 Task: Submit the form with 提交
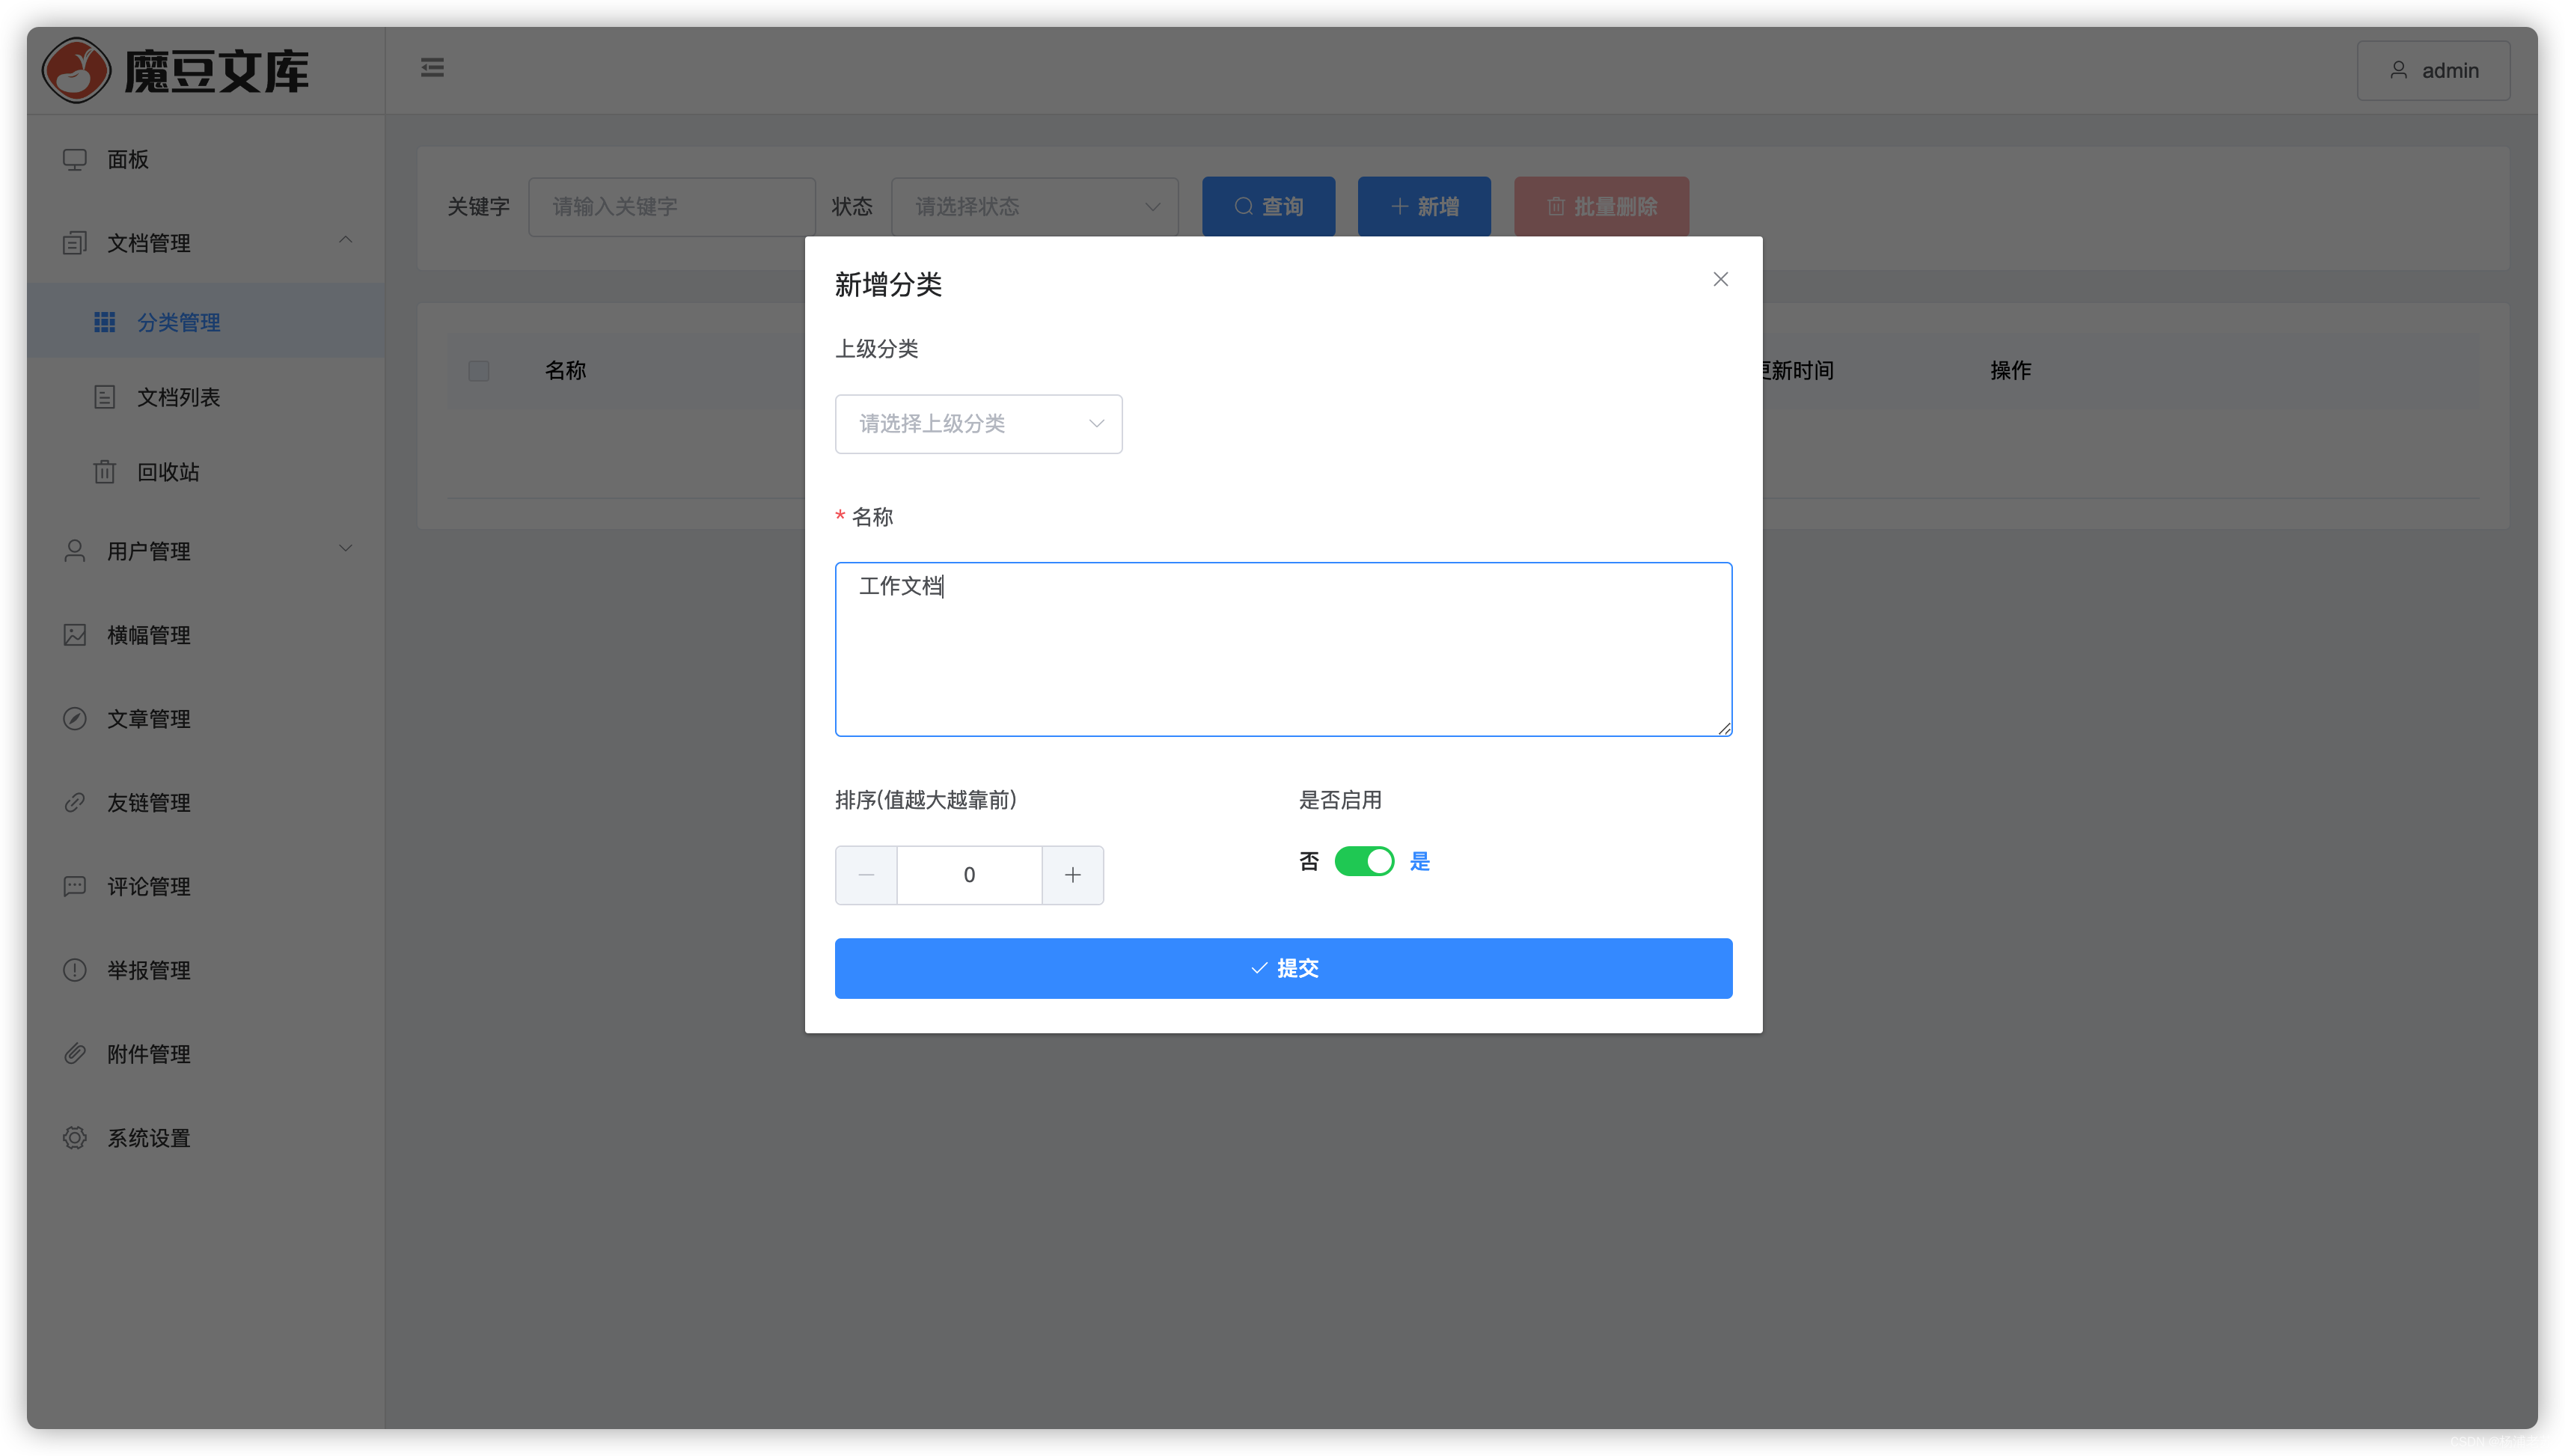pos(1283,968)
